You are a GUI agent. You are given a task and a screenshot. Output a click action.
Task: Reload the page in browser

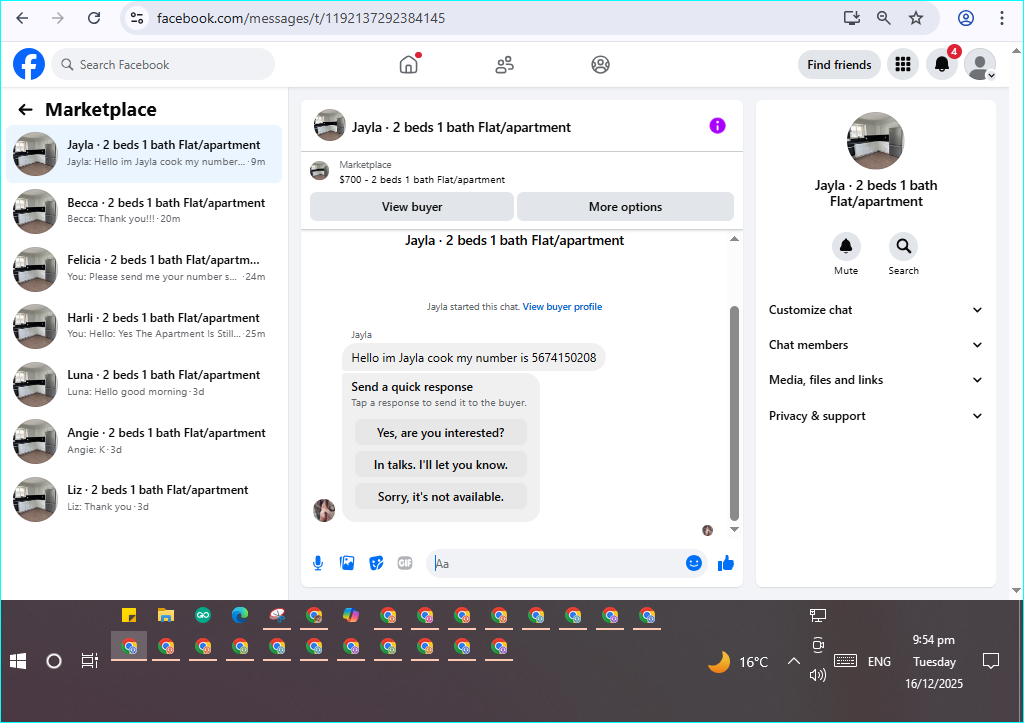pos(94,18)
